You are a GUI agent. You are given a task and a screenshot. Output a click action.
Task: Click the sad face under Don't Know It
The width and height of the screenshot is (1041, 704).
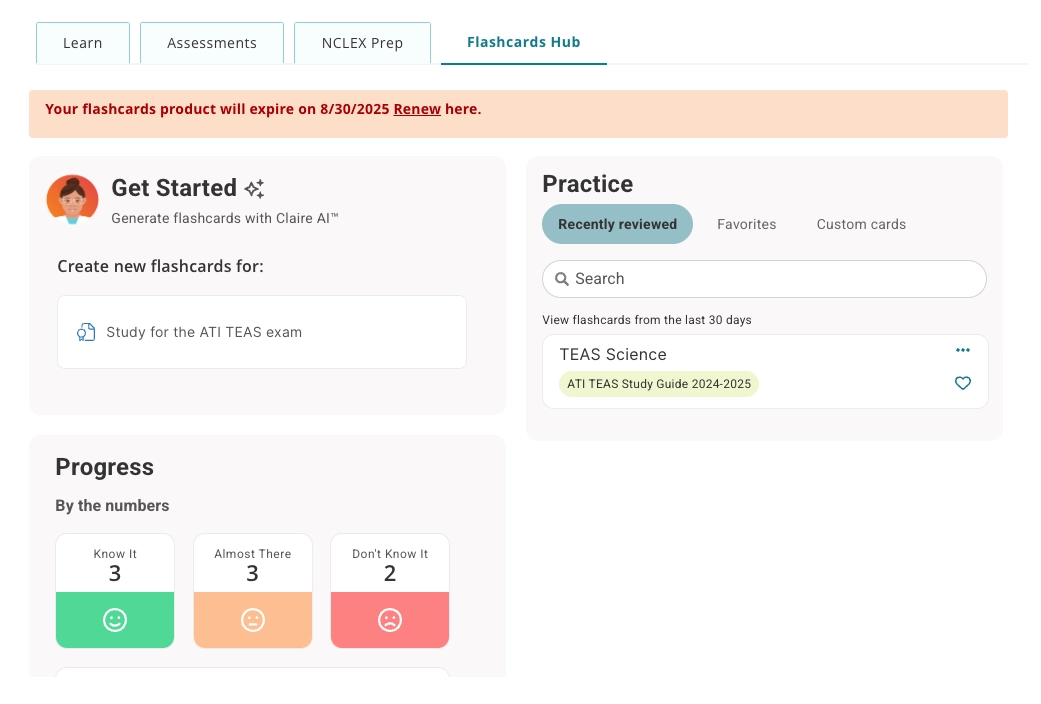pyautogui.click(x=390, y=620)
